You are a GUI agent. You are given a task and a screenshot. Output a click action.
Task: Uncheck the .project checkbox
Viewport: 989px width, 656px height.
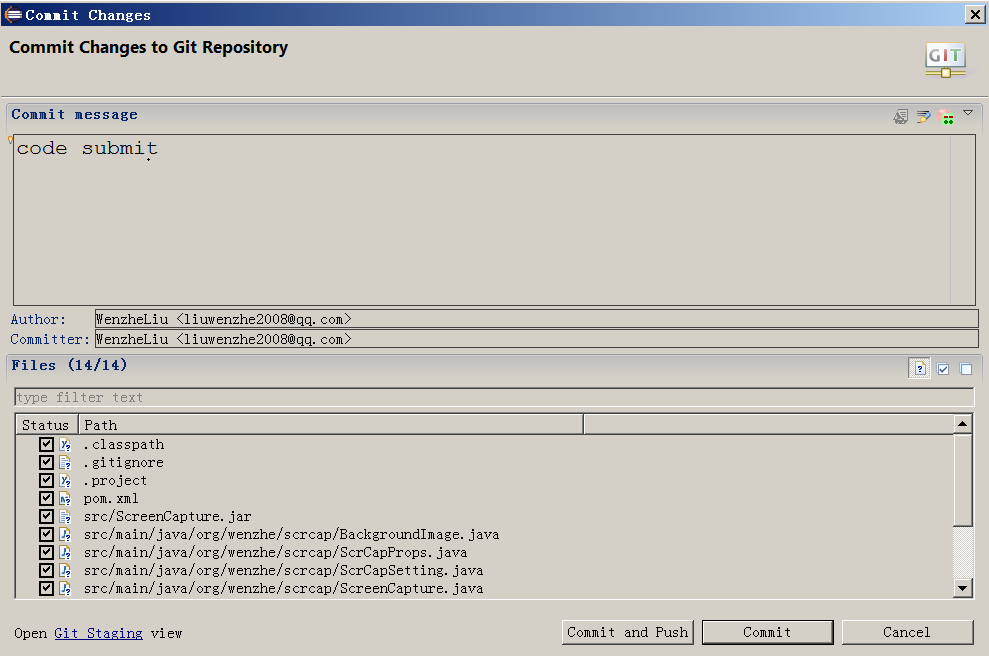point(46,480)
